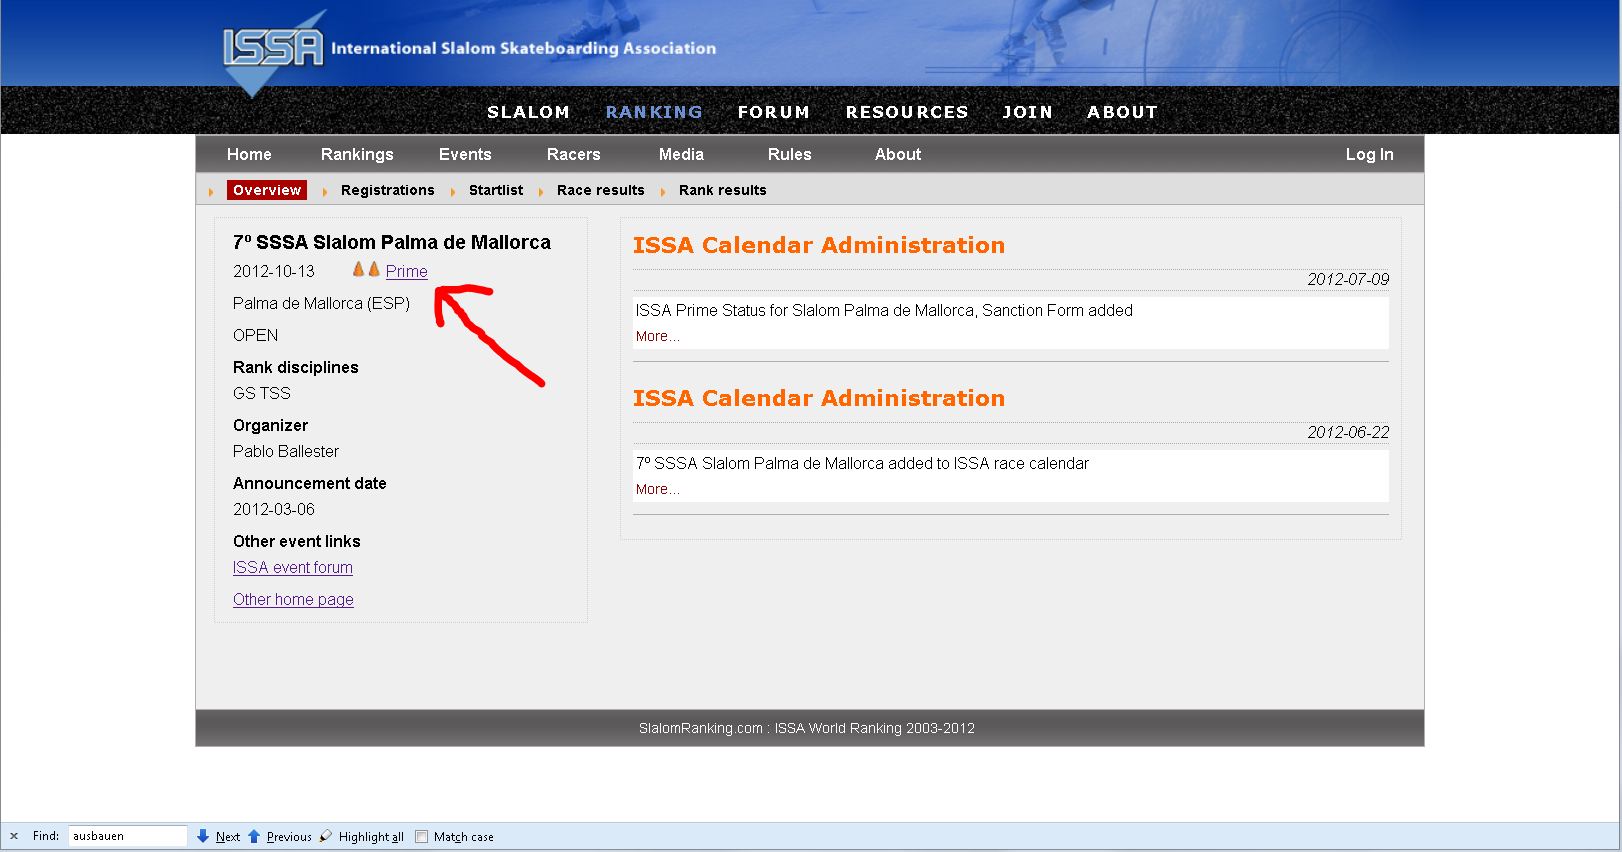The image size is (1622, 852).
Task: Open the FORUM top menu
Action: click(x=774, y=112)
